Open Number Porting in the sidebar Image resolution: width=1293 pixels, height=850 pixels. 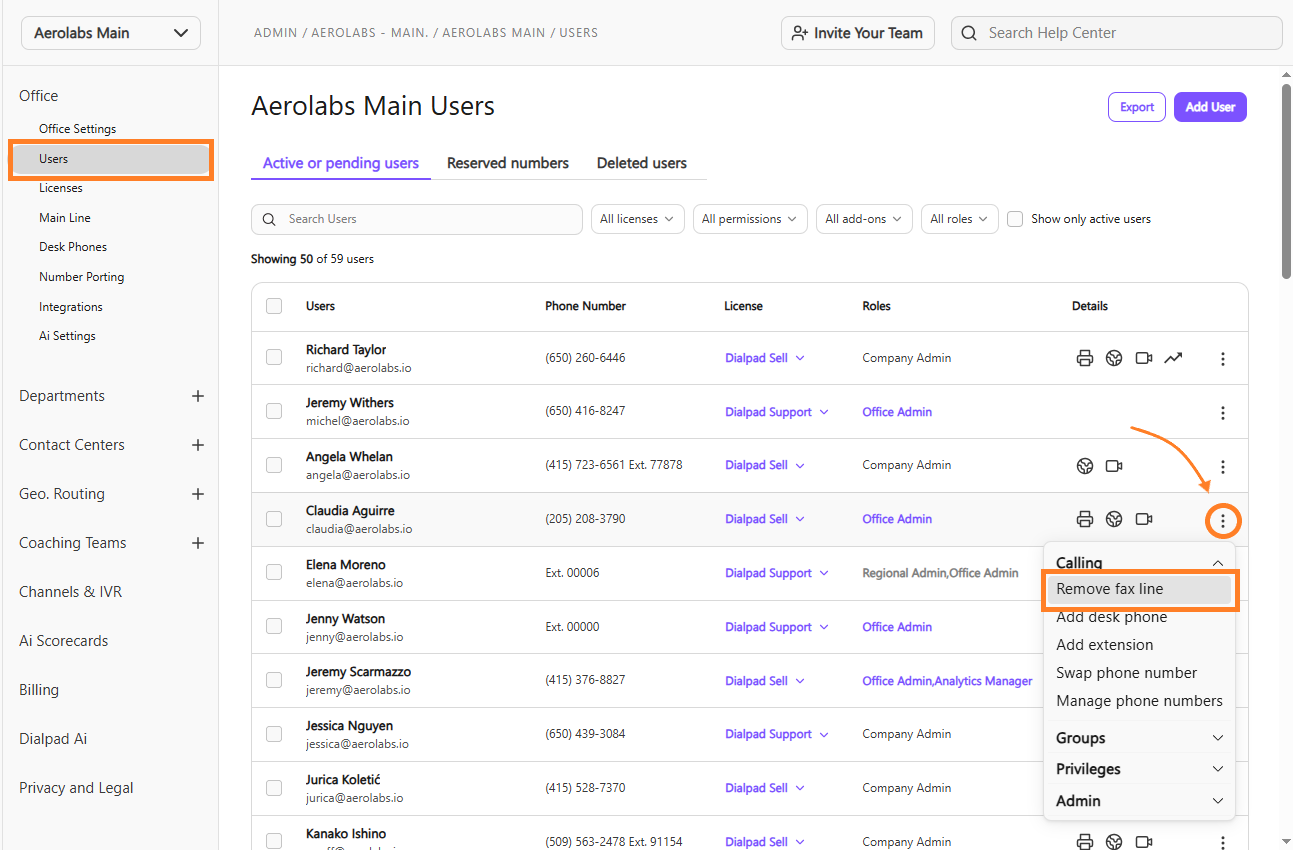82,277
